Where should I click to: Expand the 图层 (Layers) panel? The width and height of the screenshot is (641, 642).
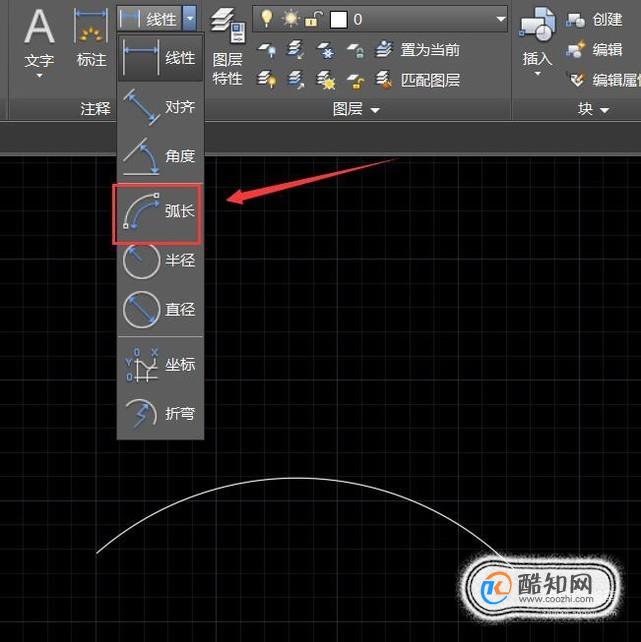(356, 109)
